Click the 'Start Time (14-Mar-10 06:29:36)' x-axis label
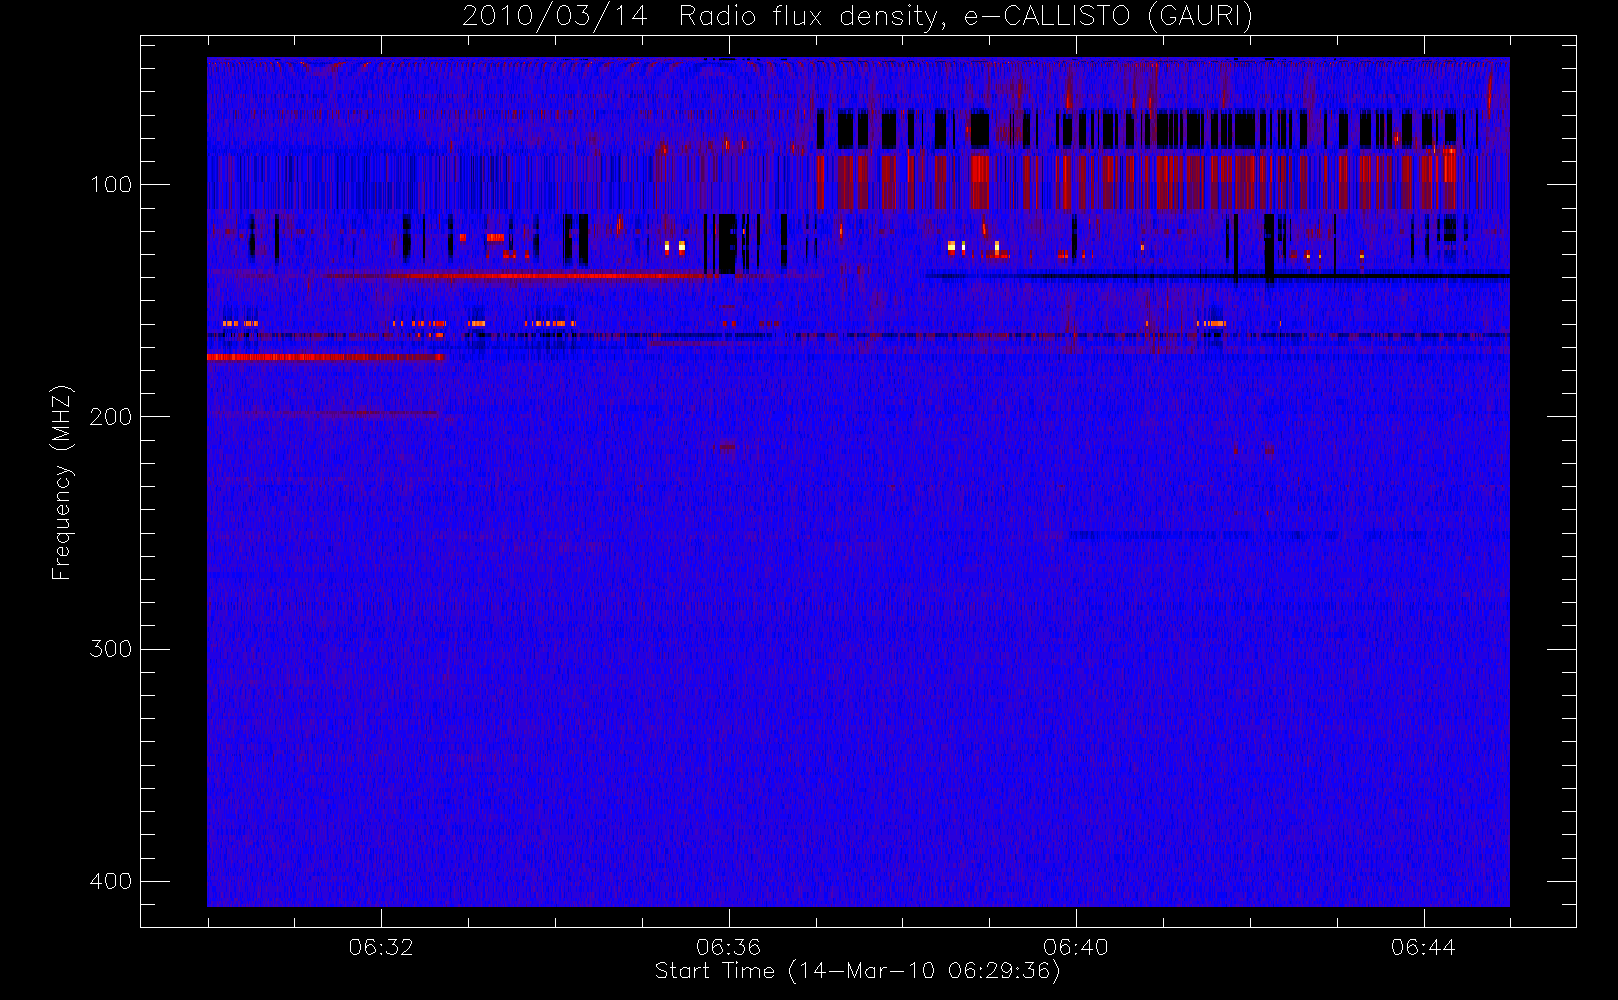The height and width of the screenshot is (1000, 1618). pyautogui.click(x=857, y=971)
